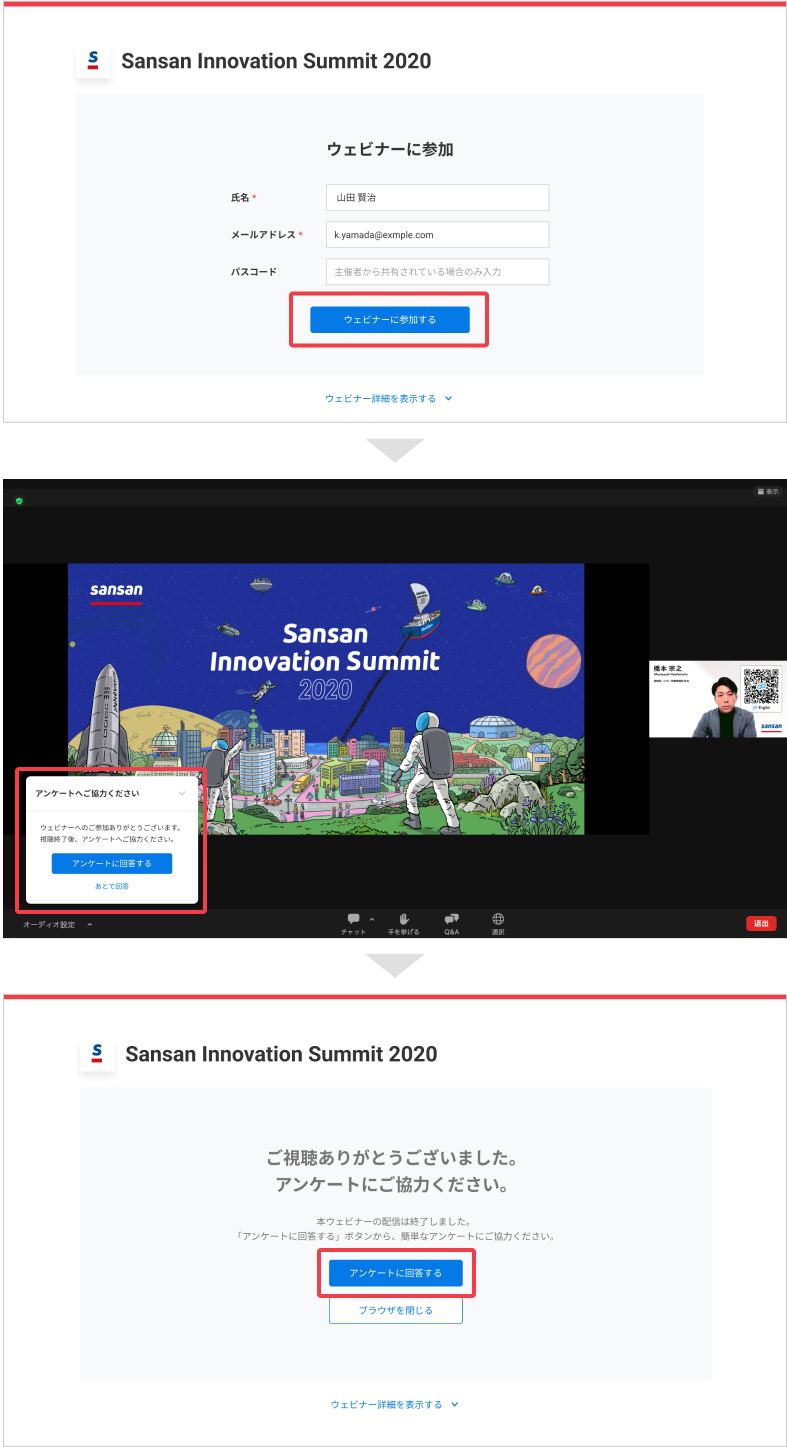Focus the パスコード input field
Screen dimensions: 787x1447
click(x=437, y=272)
